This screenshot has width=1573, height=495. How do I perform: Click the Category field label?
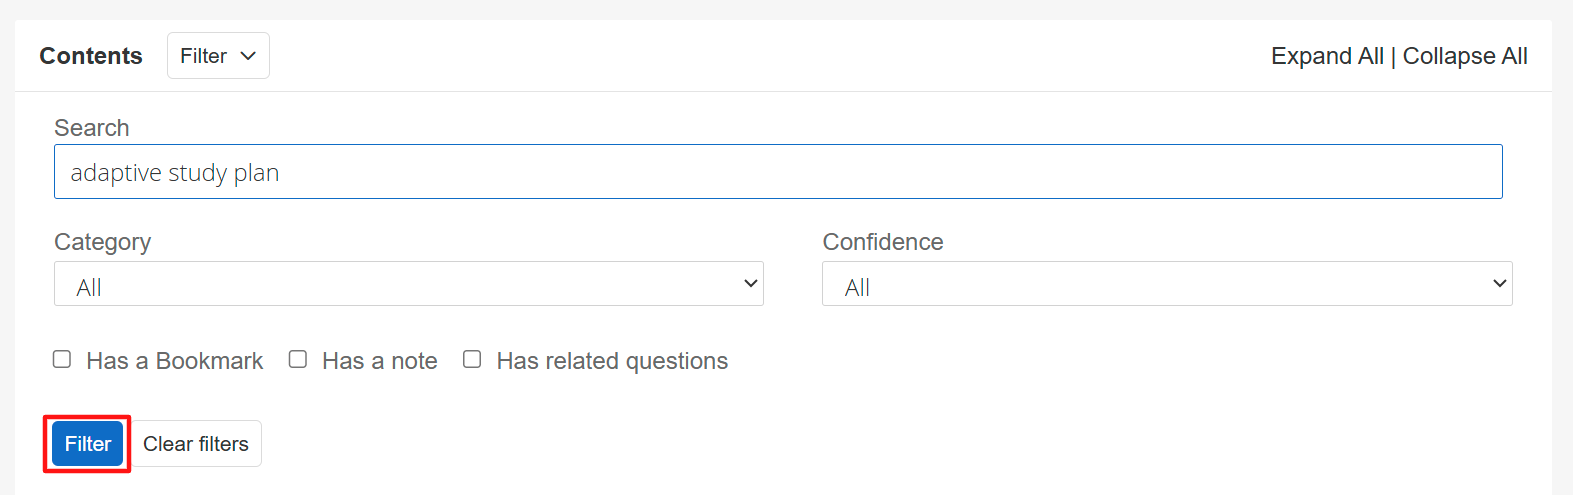pos(103,242)
